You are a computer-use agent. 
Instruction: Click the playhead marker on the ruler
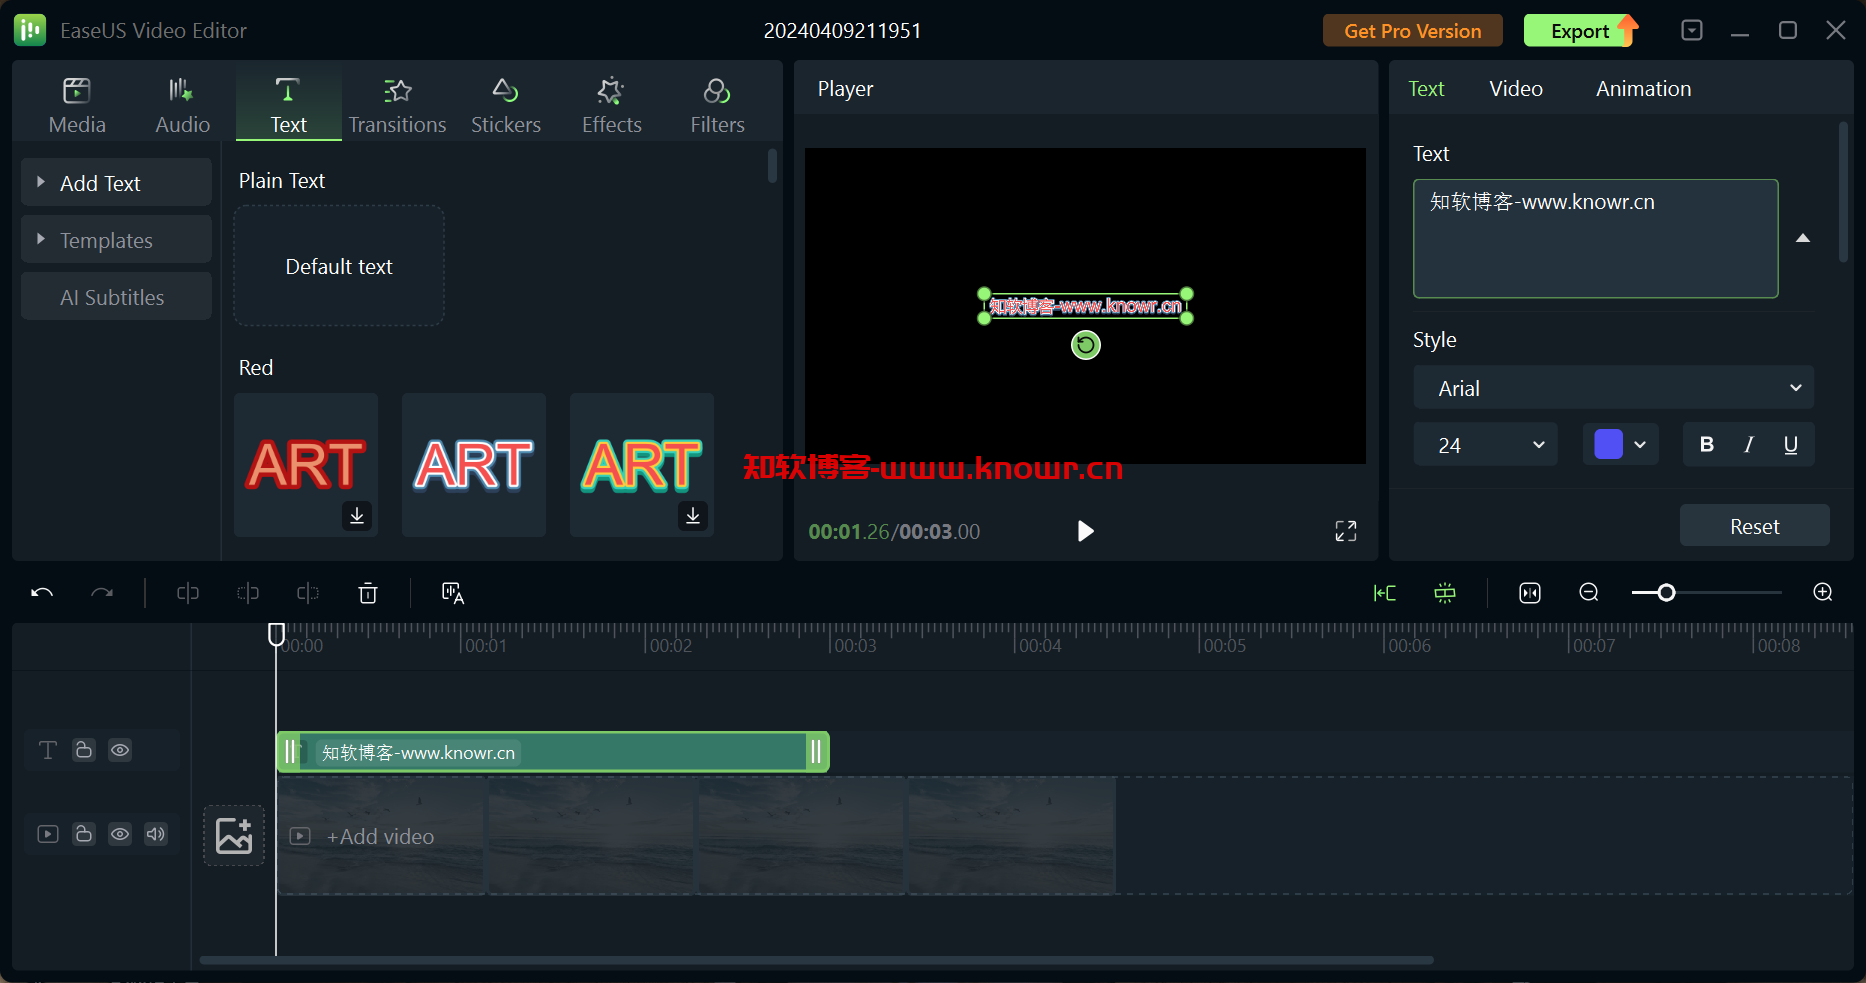[276, 634]
